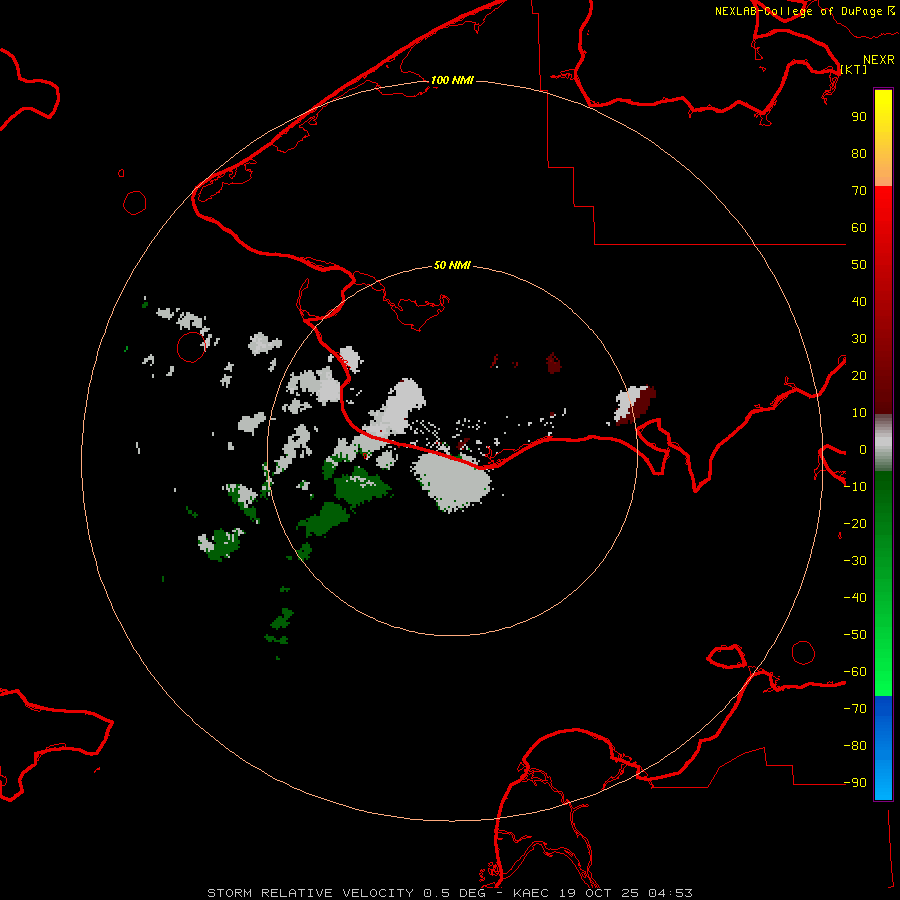The height and width of the screenshot is (900, 900).
Task: Click the 90 value on the velocity scale
Action: click(x=859, y=117)
